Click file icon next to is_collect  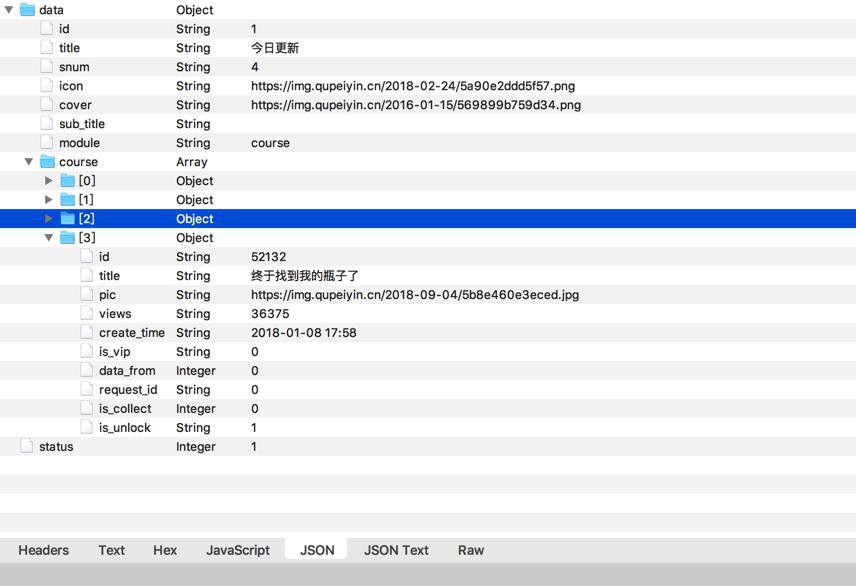click(x=87, y=409)
